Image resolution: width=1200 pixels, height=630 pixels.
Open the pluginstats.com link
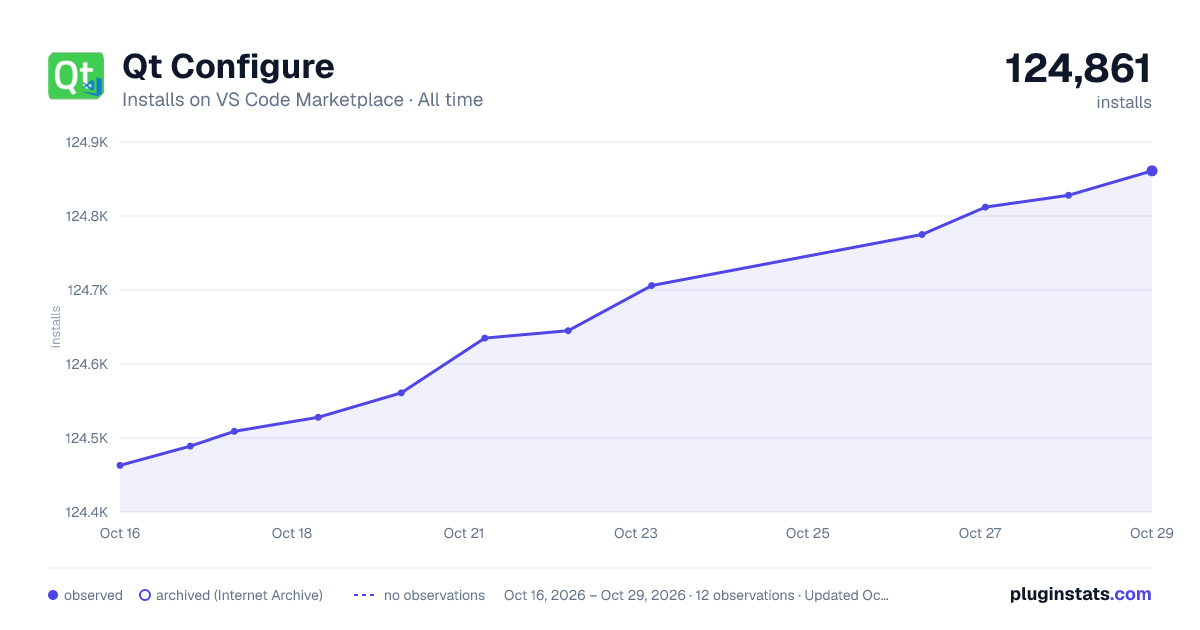pos(1081,594)
